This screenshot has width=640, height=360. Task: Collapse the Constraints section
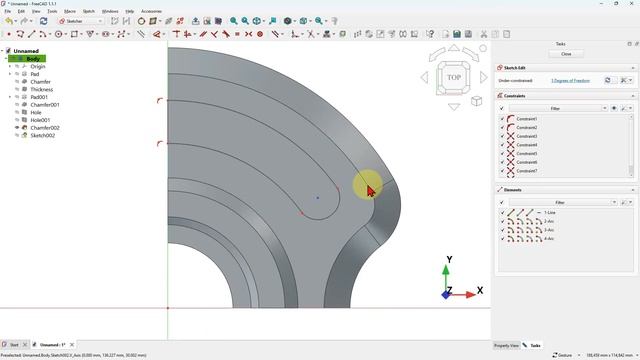point(633,96)
